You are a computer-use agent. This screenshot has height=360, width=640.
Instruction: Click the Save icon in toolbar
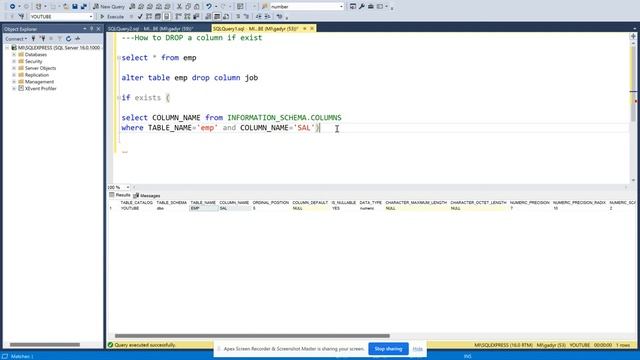click(75, 7)
